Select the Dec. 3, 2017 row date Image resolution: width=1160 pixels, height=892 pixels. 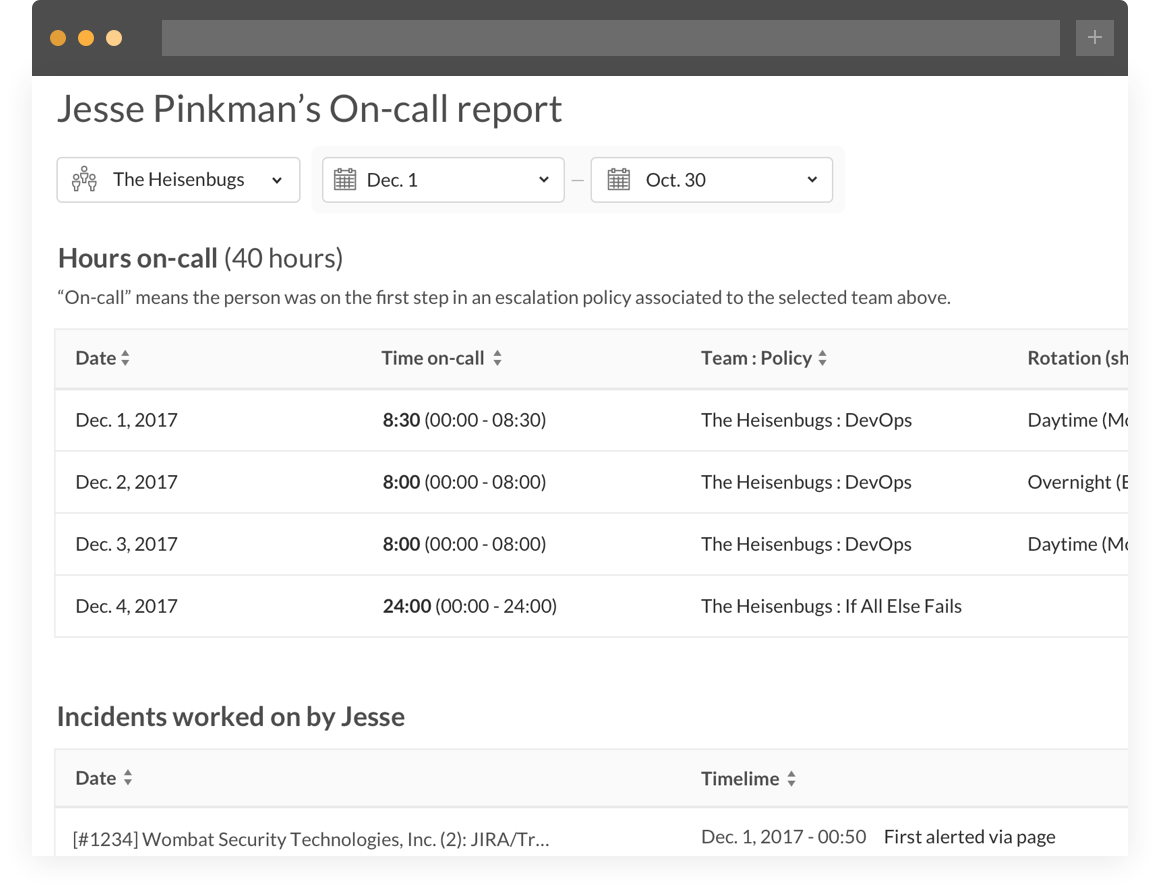coord(127,544)
